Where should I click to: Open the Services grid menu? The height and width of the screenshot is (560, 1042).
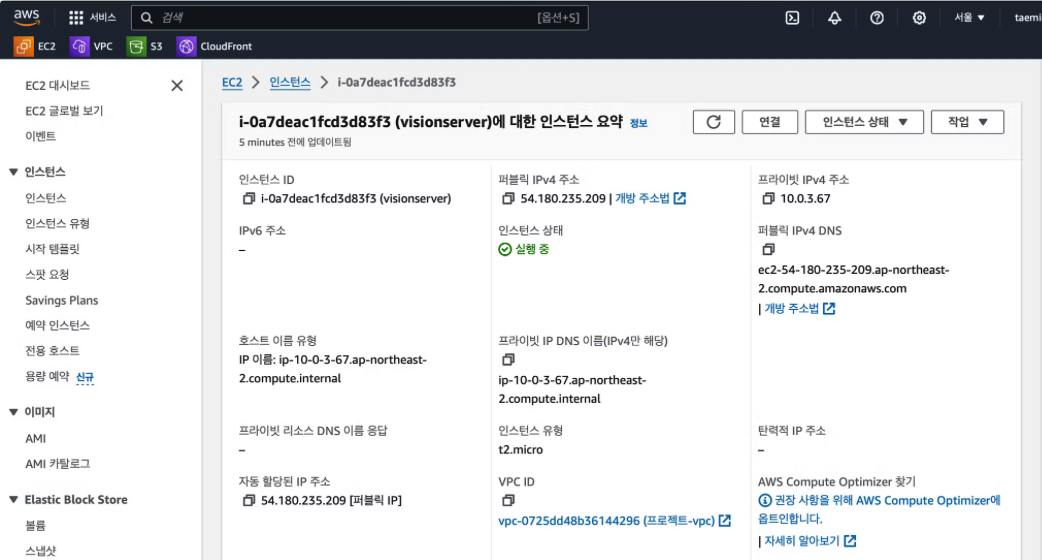(x=92, y=18)
